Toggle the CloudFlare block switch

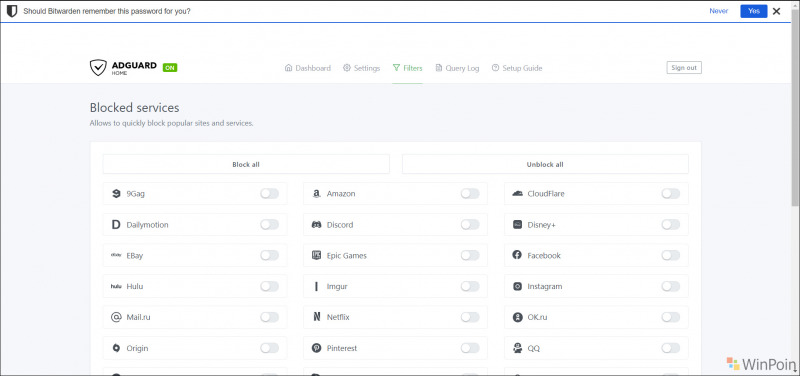tap(670, 194)
